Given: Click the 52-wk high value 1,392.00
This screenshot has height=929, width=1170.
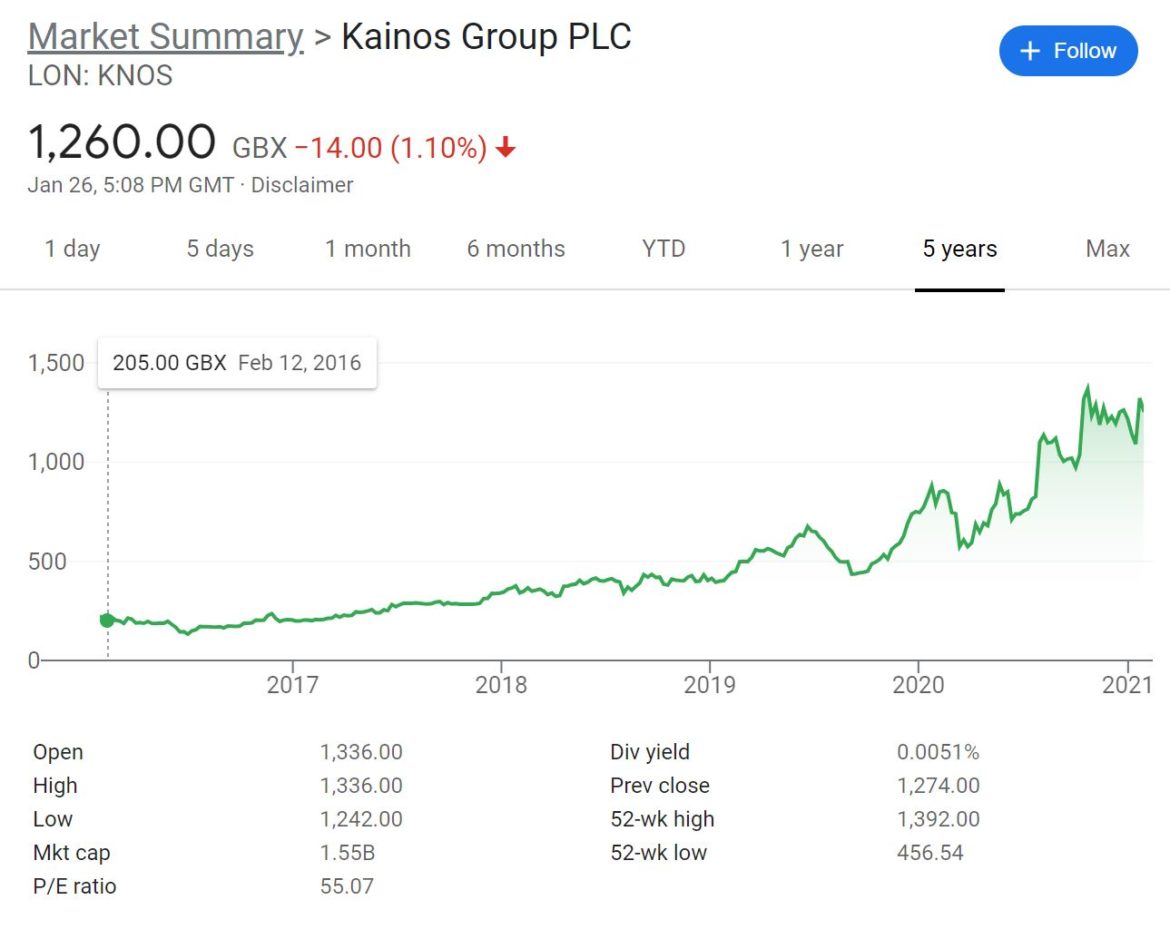Looking at the screenshot, I should [938, 819].
